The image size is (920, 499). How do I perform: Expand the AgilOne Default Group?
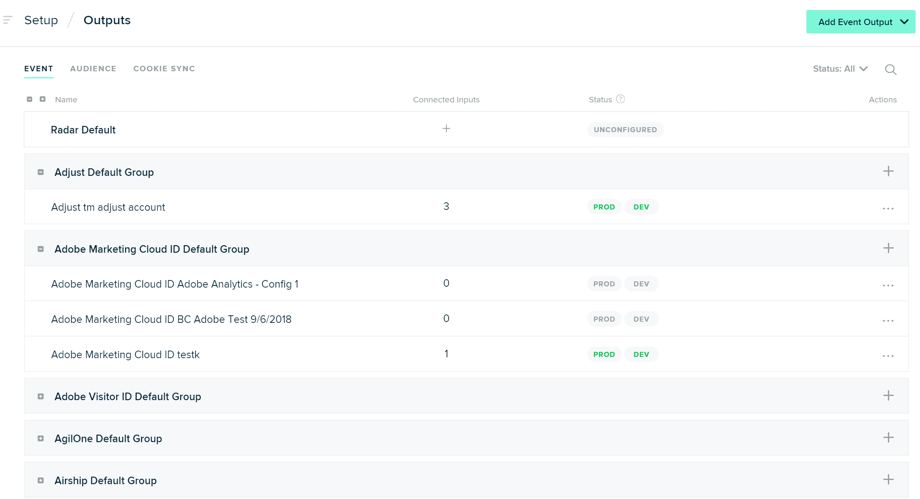coord(40,439)
